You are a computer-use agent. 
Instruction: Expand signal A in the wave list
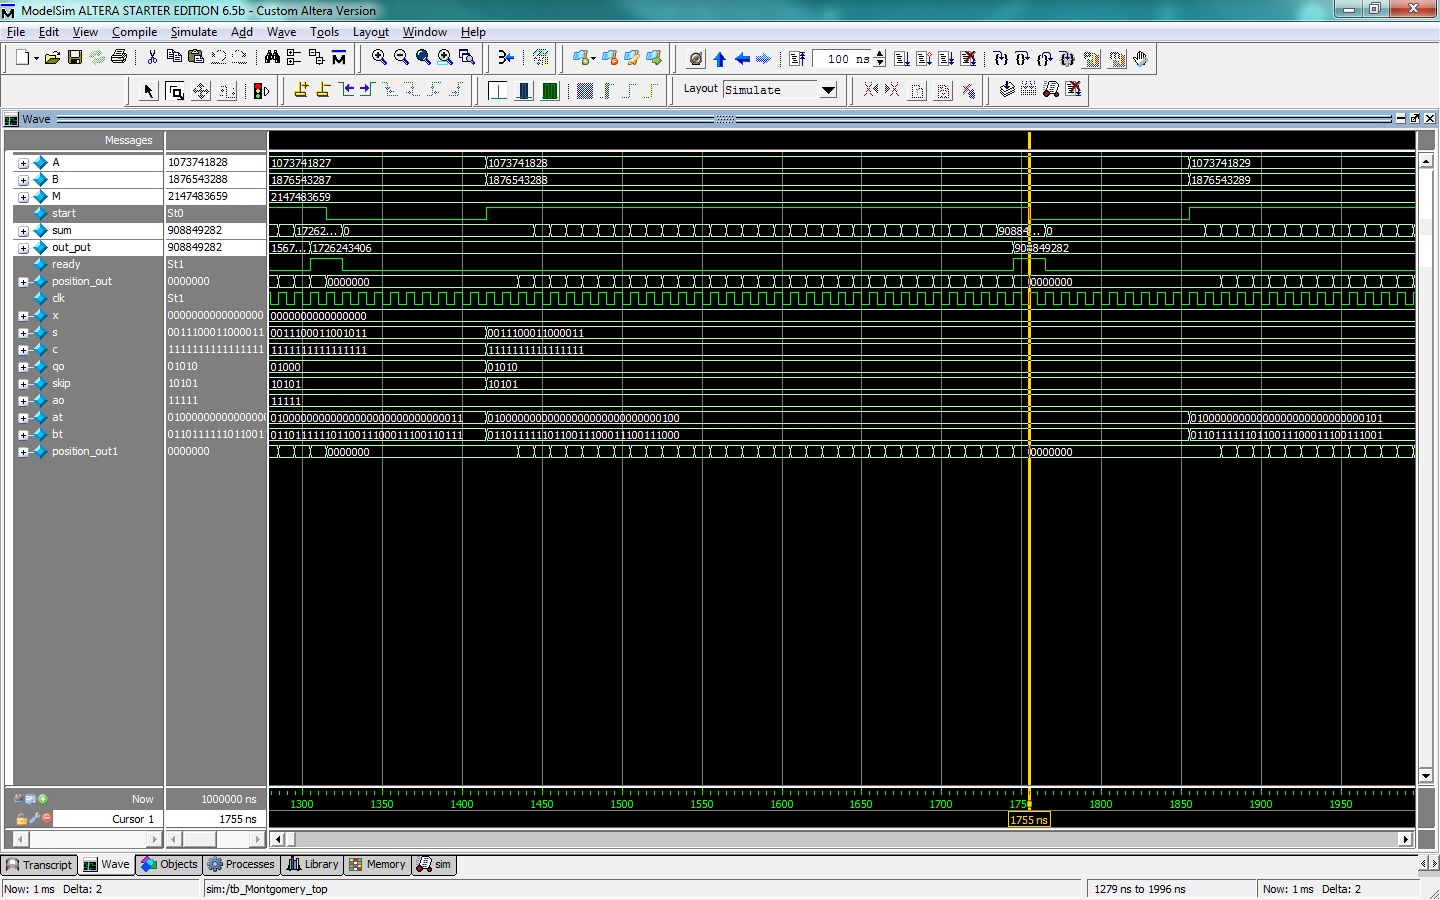click(23, 163)
